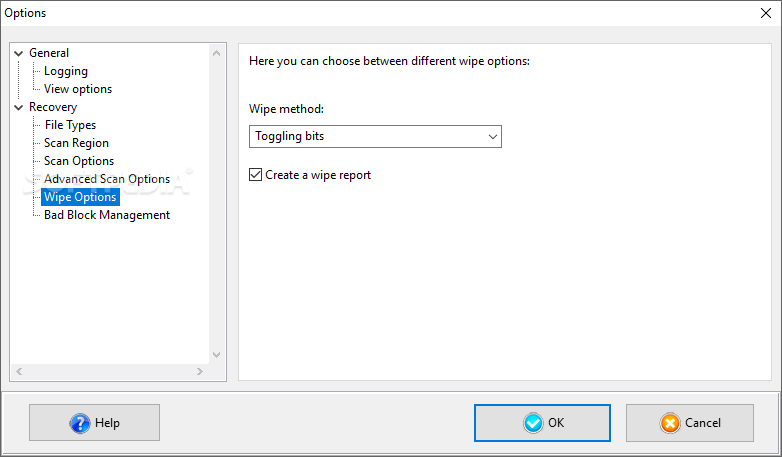Collapse the Recovery tree node

pos(19,107)
